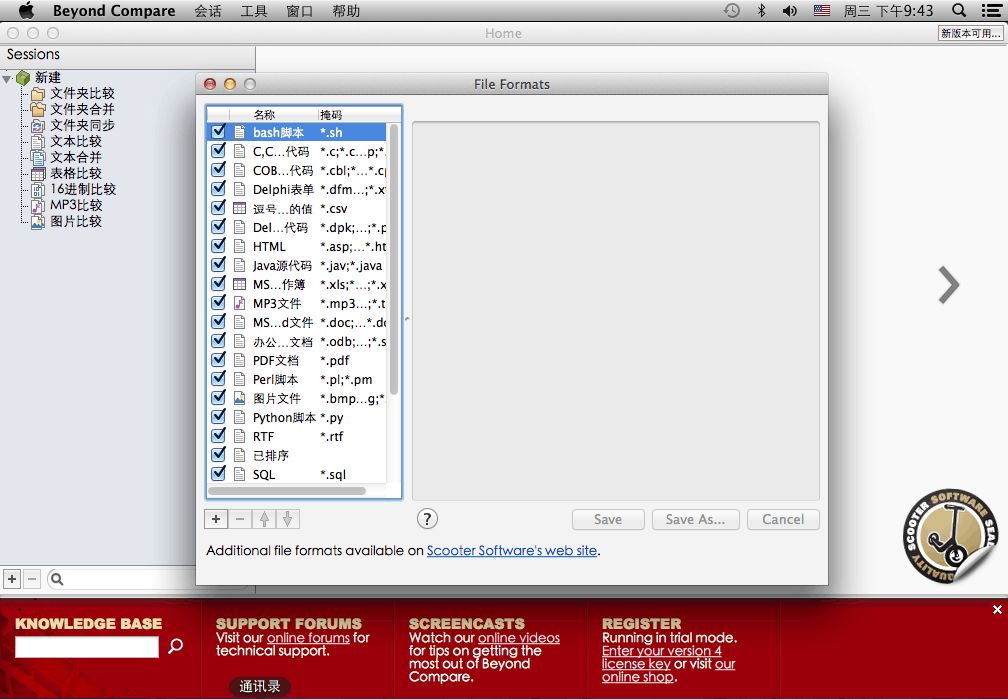Screen dimensions: 1008x699
Task: Click folder merge icon in Sessions tree
Action: [38, 109]
